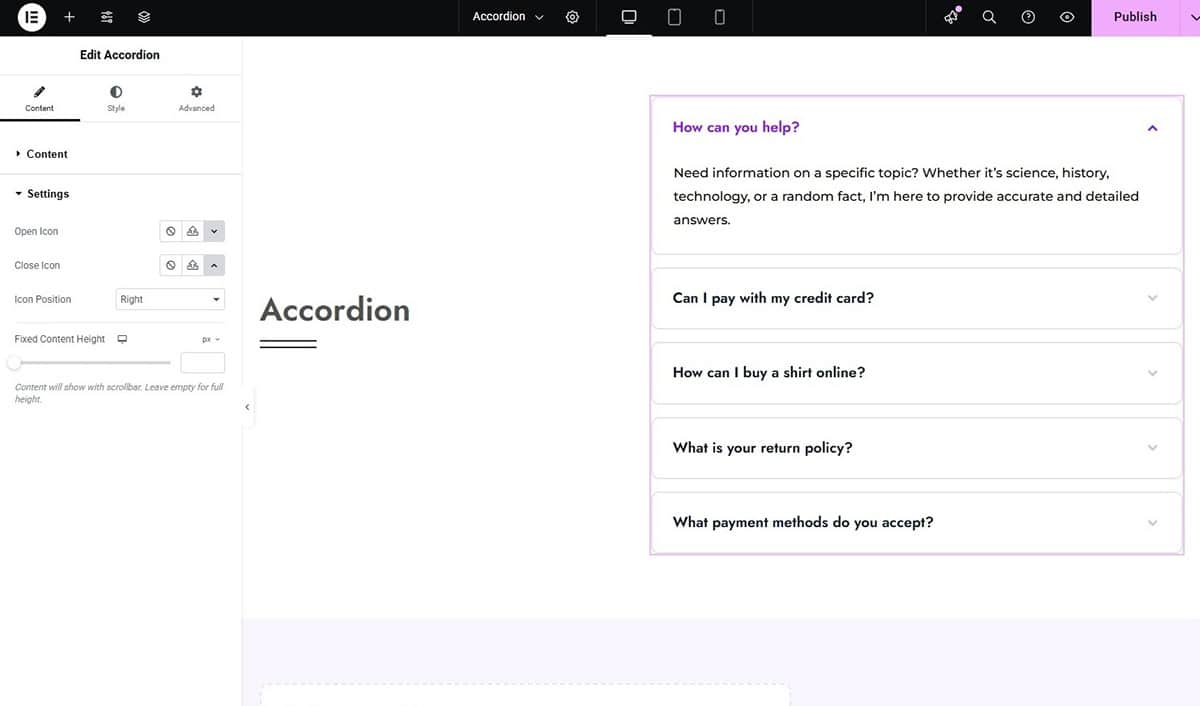Open the structure layers icon

click(x=144, y=17)
